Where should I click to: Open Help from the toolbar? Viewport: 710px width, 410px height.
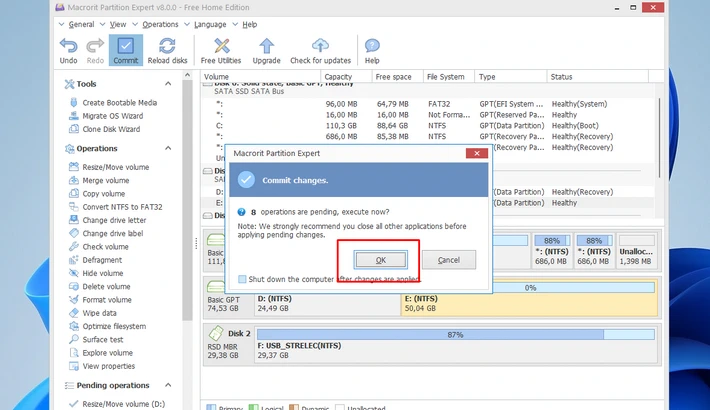pyautogui.click(x=372, y=50)
